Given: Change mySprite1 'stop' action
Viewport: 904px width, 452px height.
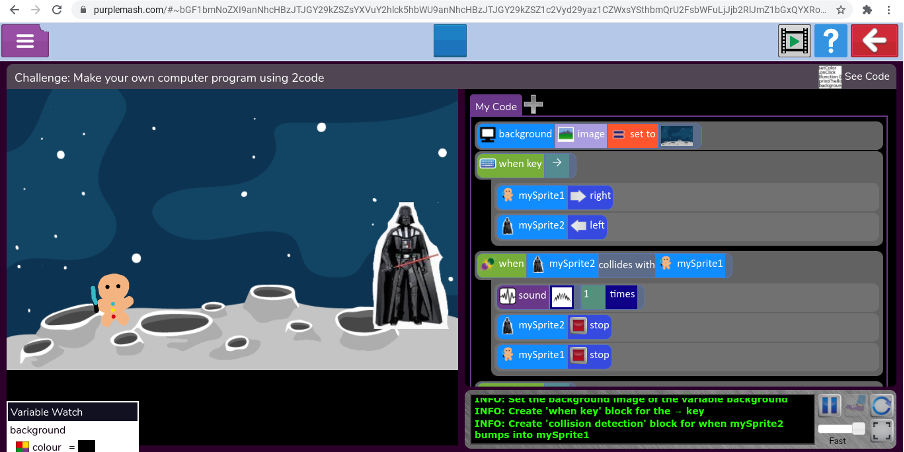Looking at the screenshot, I should click(589, 356).
